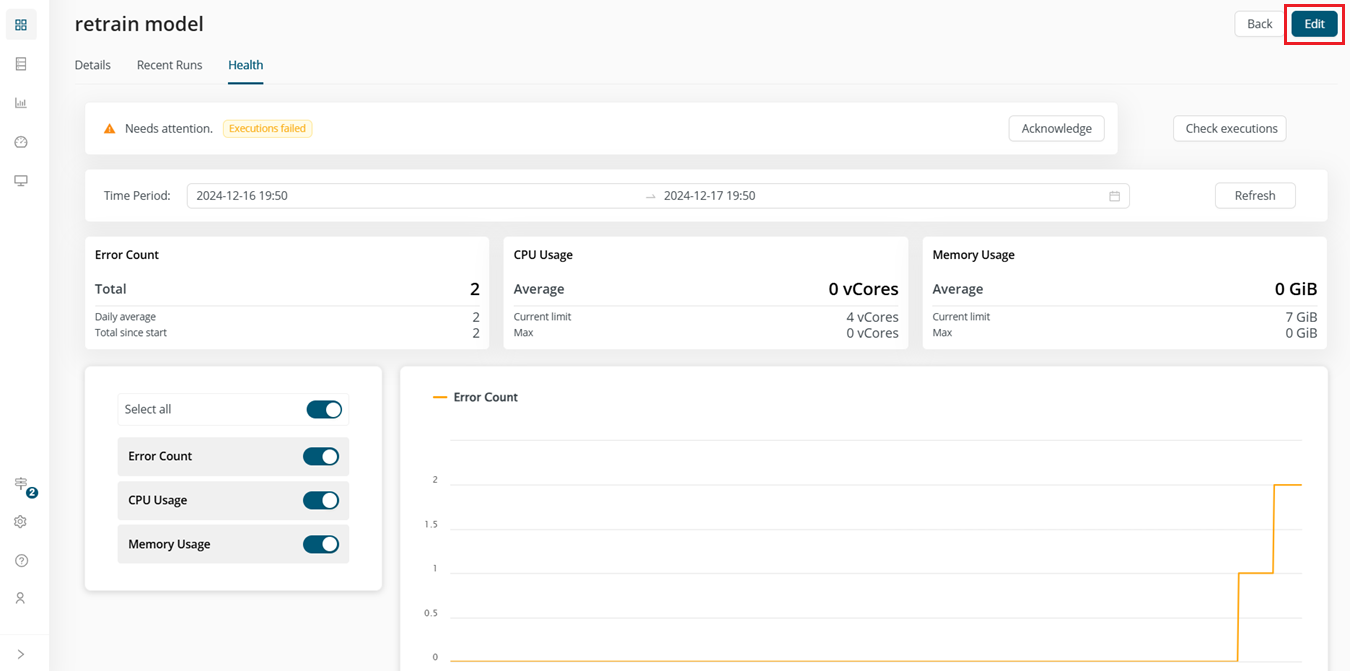Toggle the Select all switch
The width and height of the screenshot is (1350, 671).
(x=324, y=409)
